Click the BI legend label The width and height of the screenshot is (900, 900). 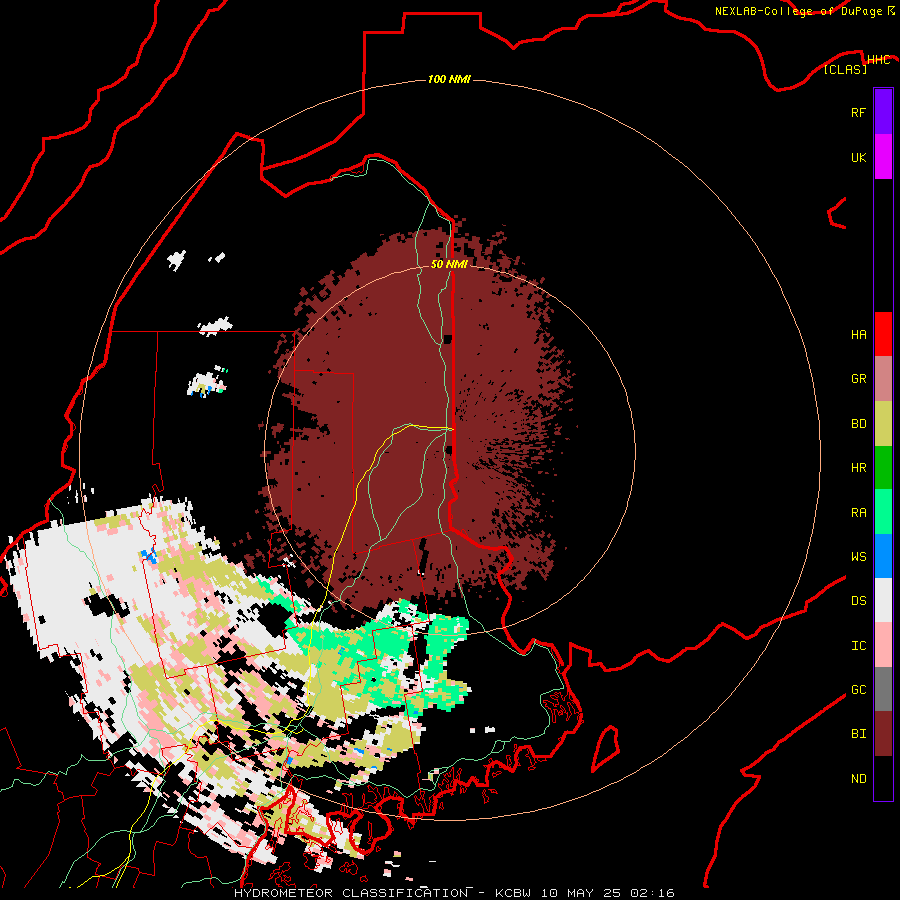(x=858, y=734)
